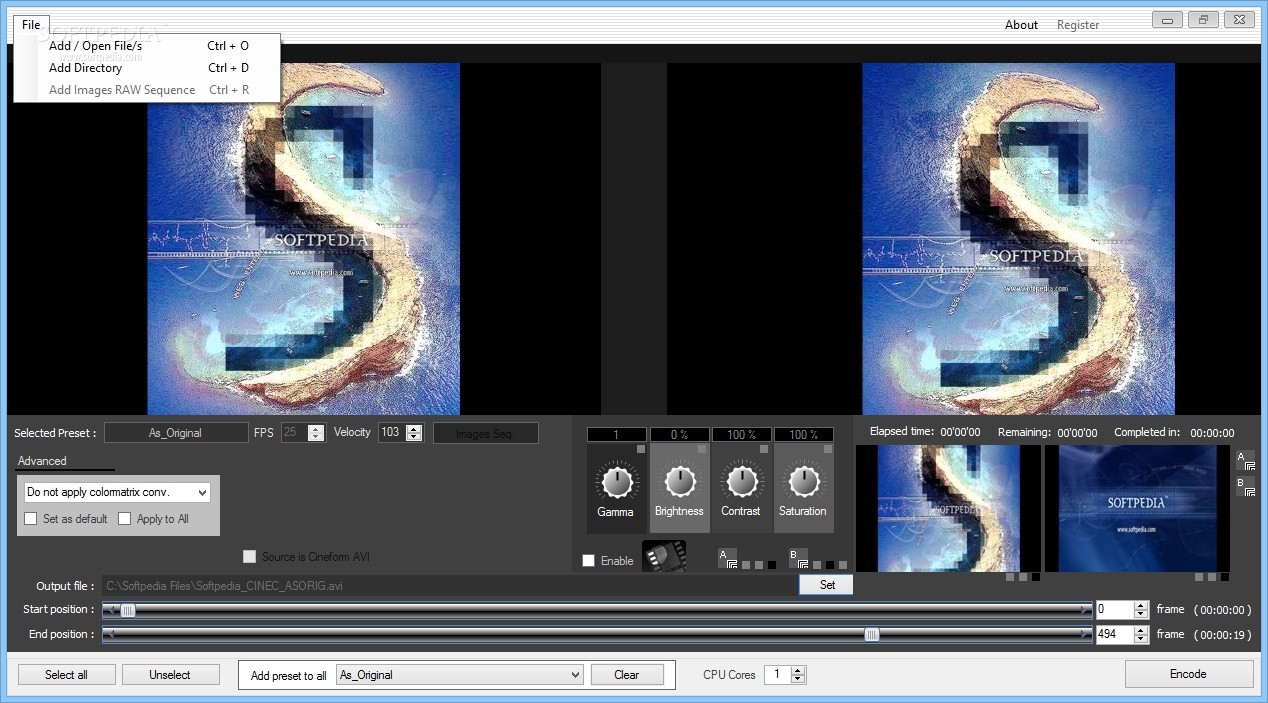Click the Gamma rotary knob
The image size is (1268, 703).
click(x=617, y=482)
